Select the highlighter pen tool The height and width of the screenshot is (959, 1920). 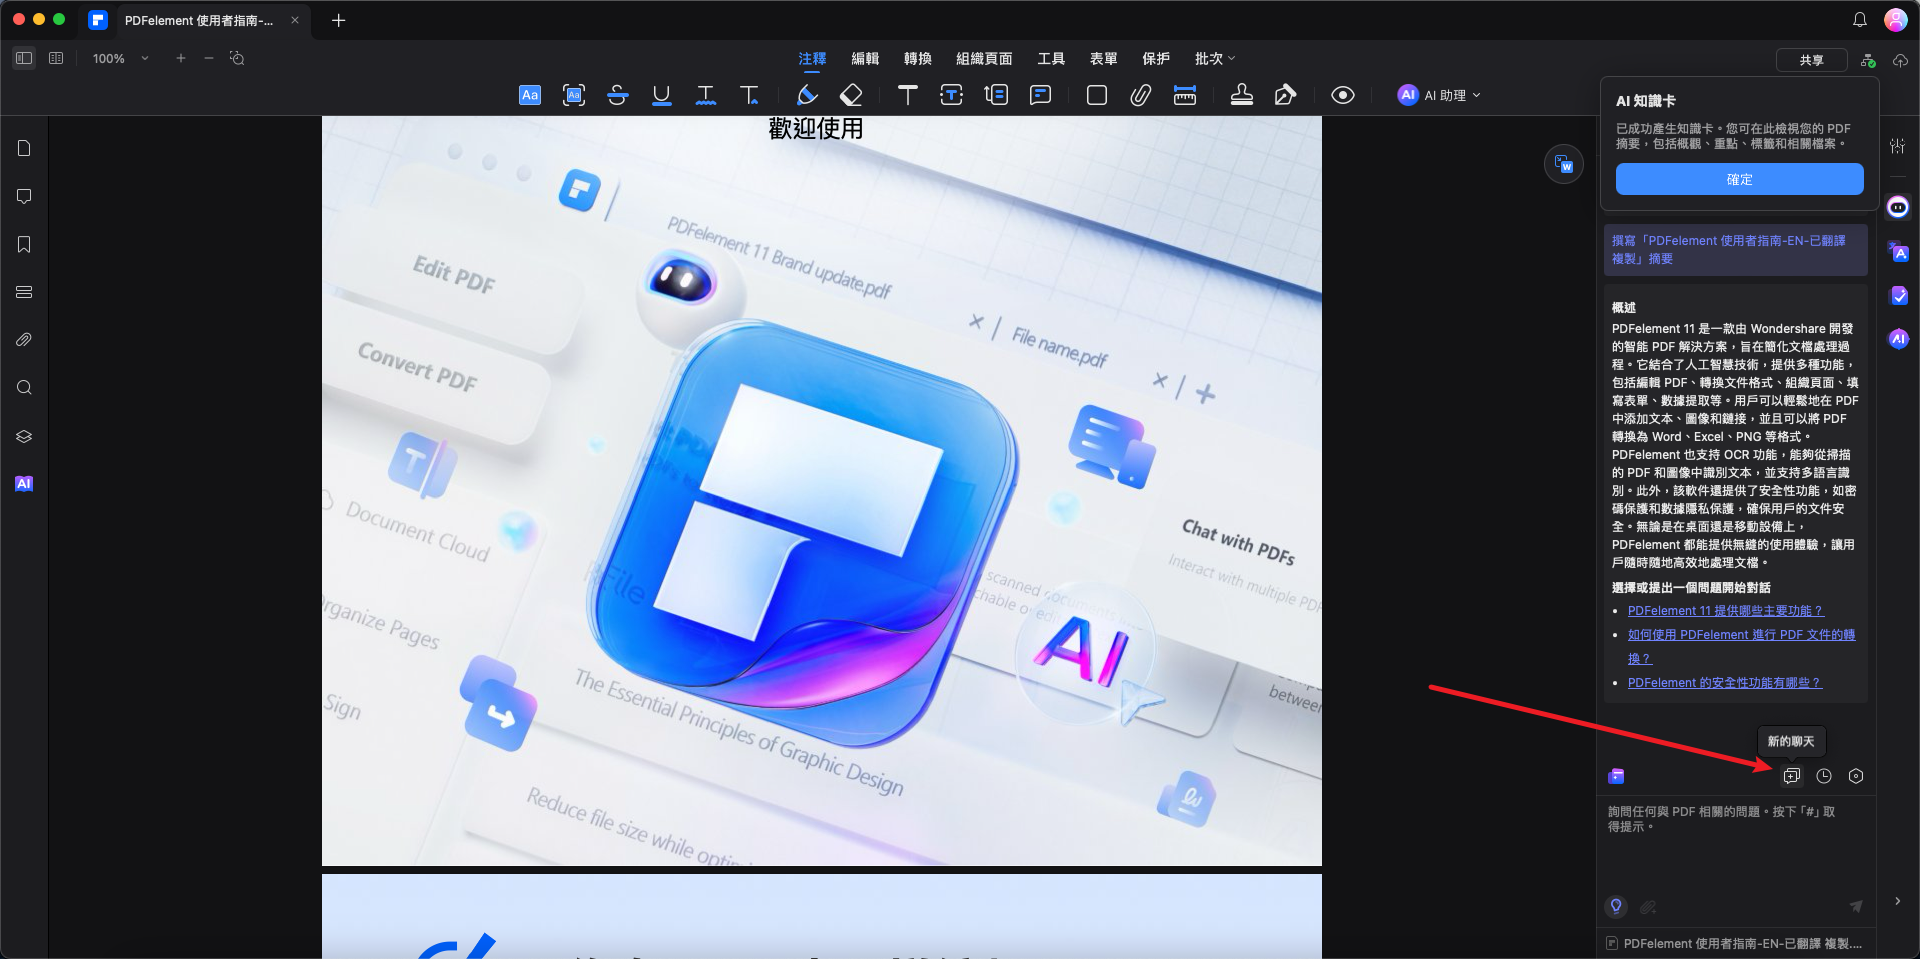pyautogui.click(x=807, y=95)
